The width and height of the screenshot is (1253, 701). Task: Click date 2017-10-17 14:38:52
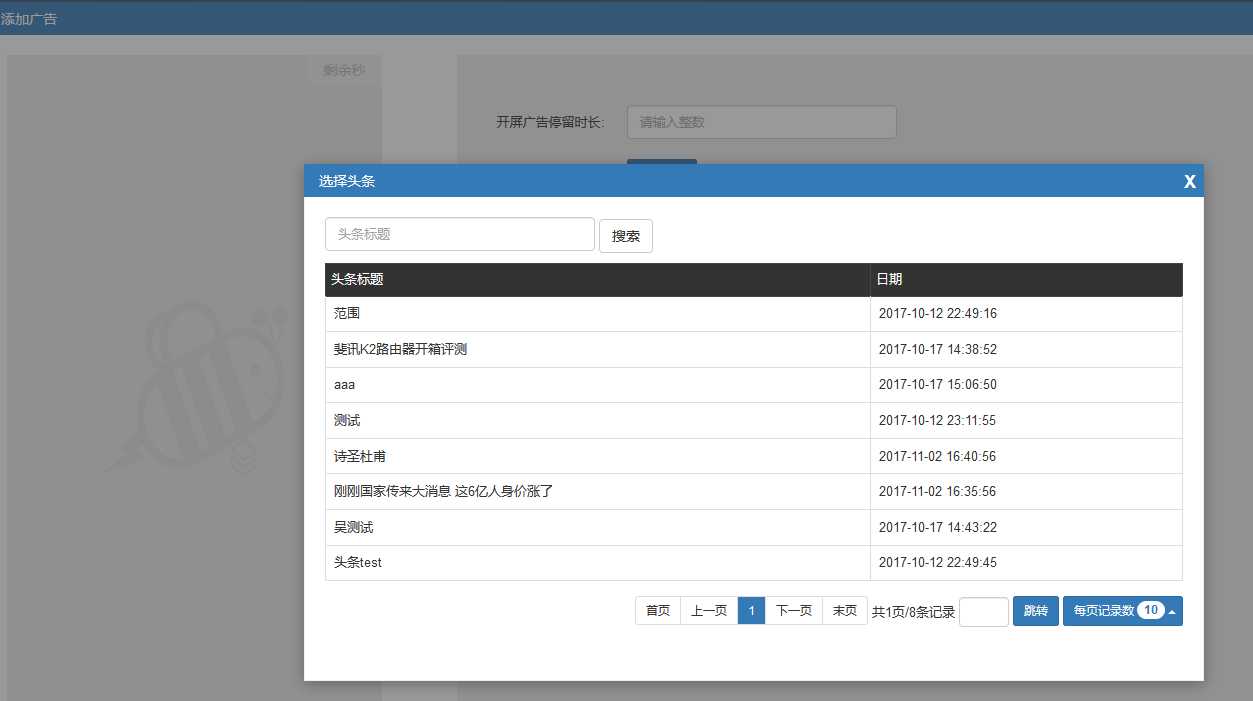pos(938,350)
